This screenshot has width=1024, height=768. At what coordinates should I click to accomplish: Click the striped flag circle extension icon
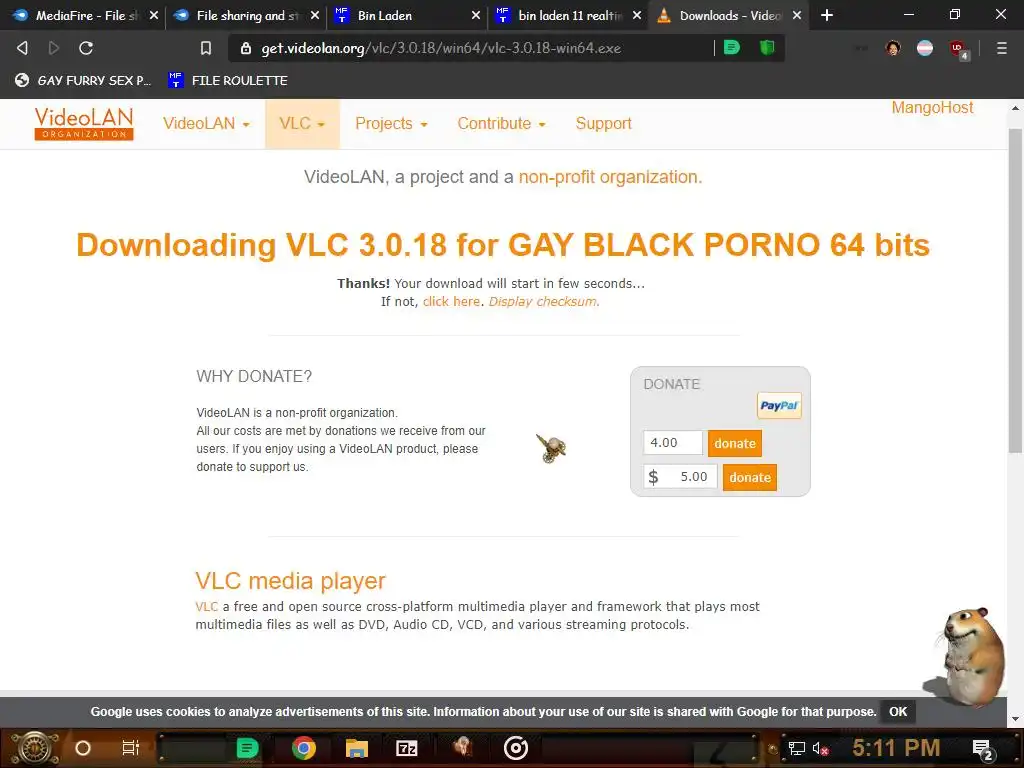pos(925,48)
